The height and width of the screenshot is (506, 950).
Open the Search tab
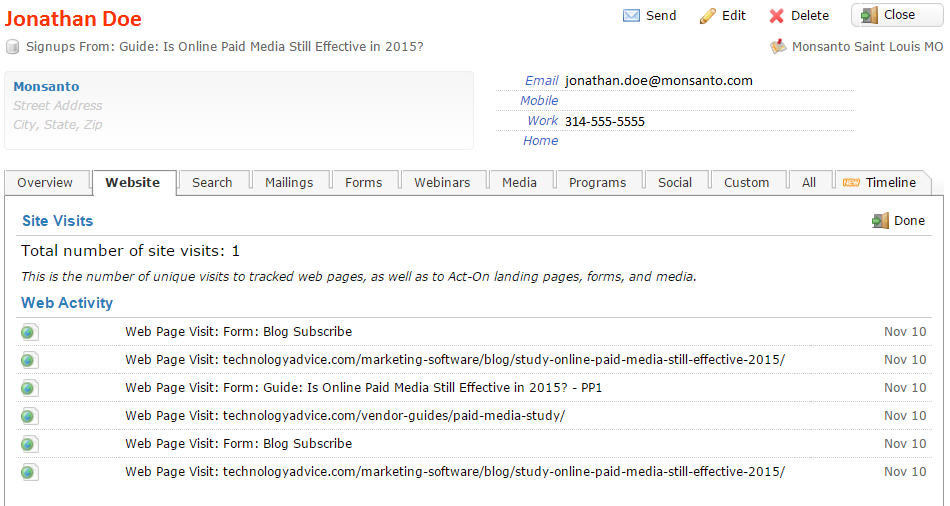[212, 183]
